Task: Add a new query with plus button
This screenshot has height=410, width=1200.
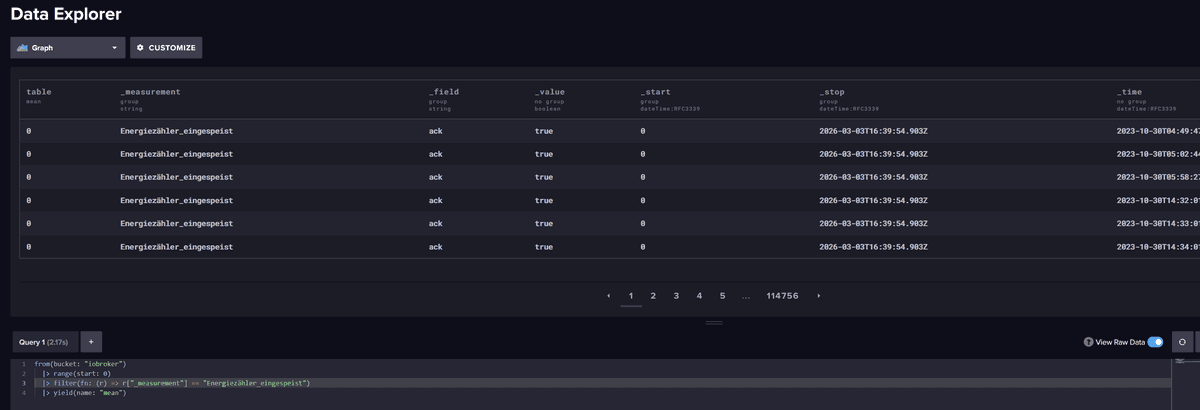Action: coord(90,342)
